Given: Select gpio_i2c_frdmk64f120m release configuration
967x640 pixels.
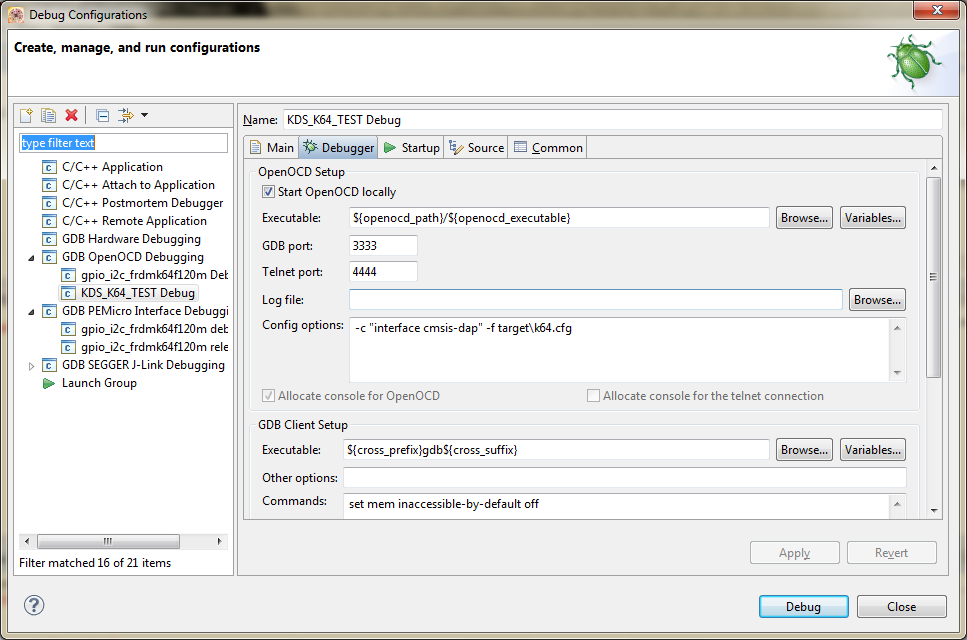Looking at the screenshot, I should (154, 347).
